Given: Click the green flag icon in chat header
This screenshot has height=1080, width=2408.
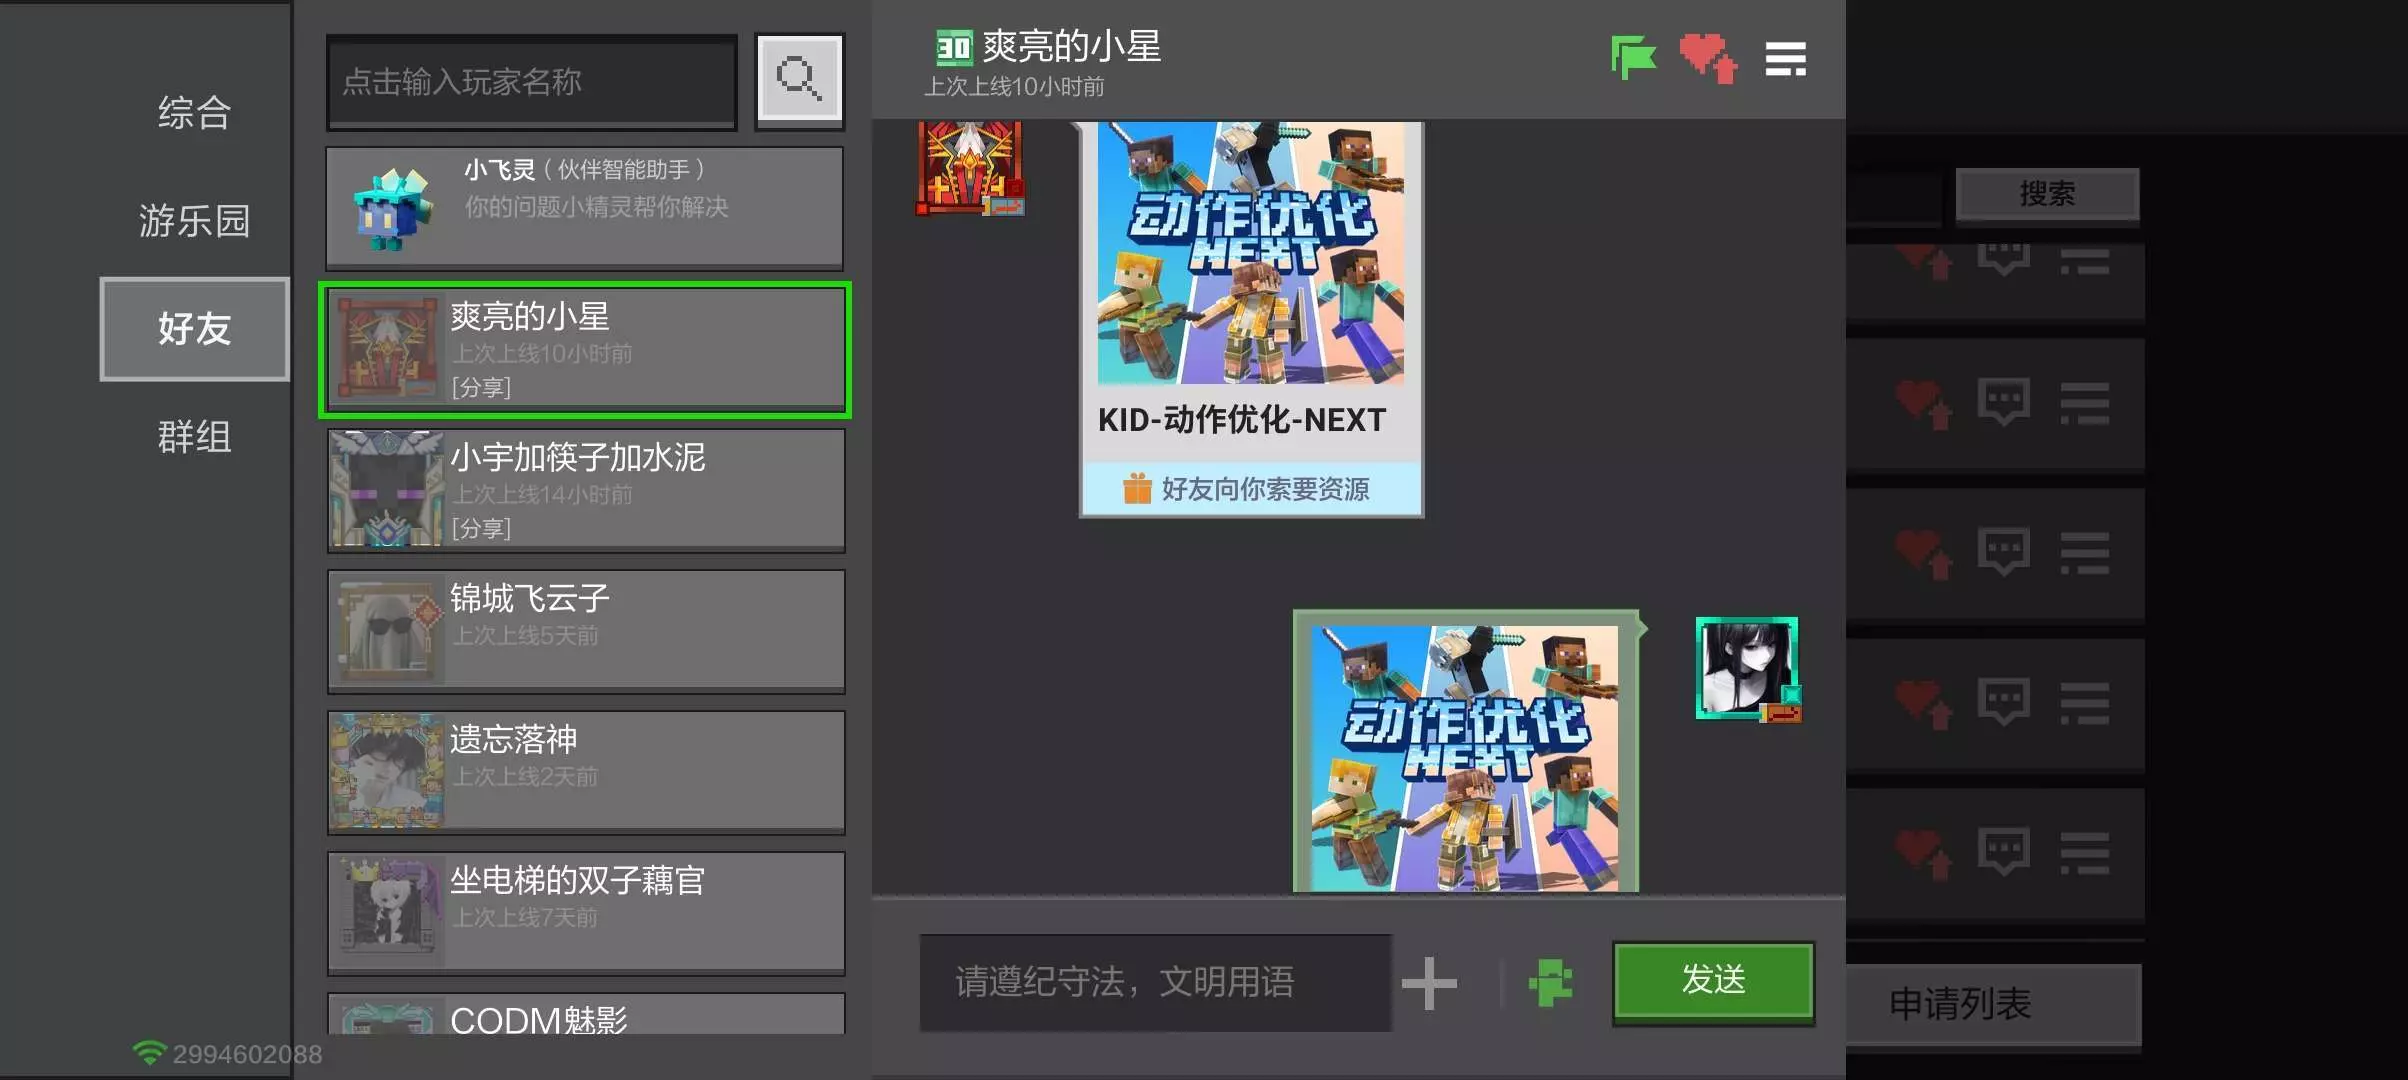Looking at the screenshot, I should coord(1634,58).
